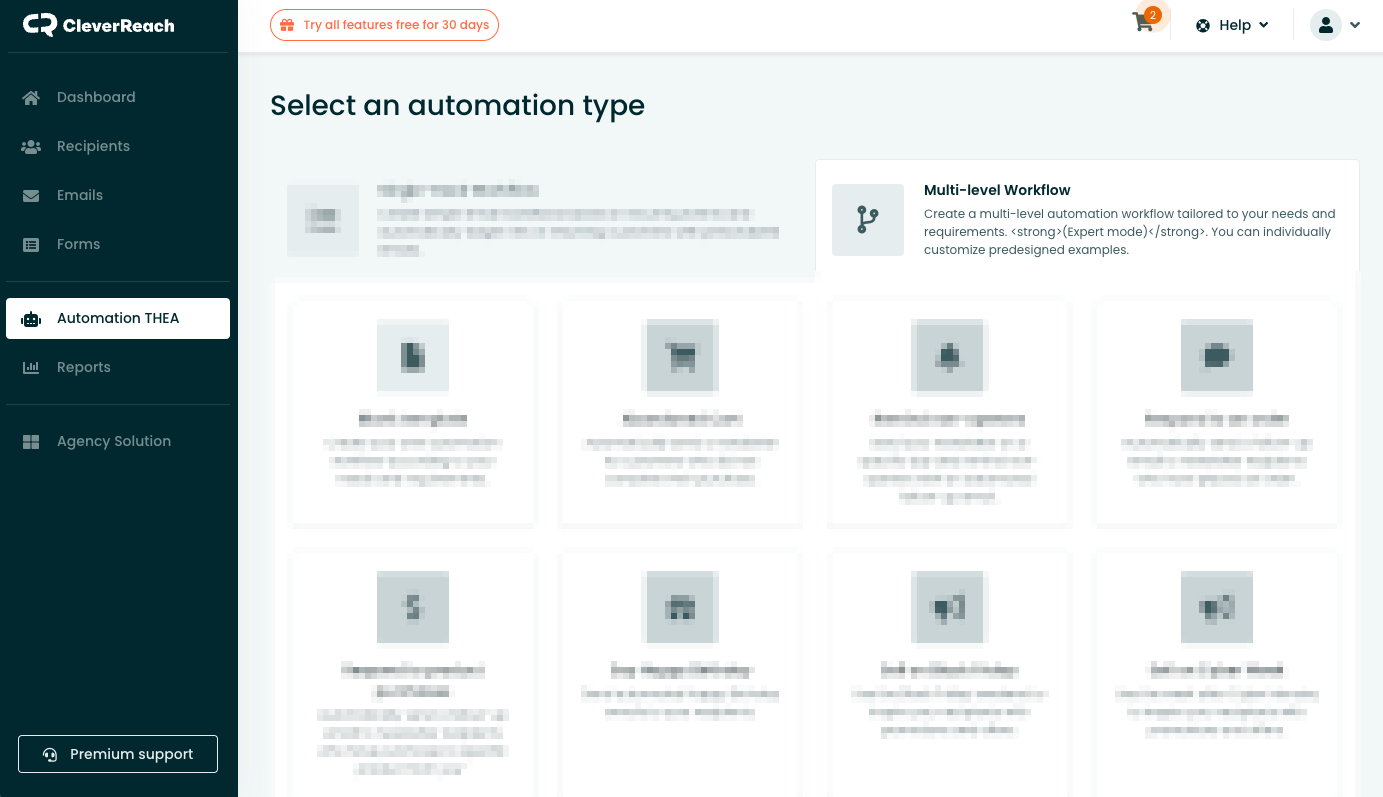
Task: Click the Help icon in the top bar
Action: [1202, 25]
